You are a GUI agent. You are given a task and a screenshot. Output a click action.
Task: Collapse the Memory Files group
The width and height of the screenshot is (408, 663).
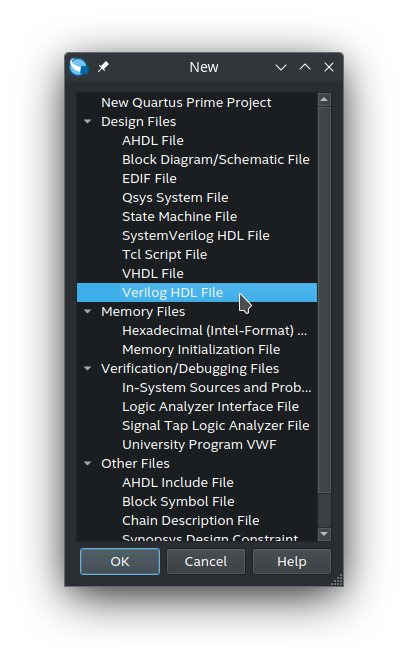(88, 312)
